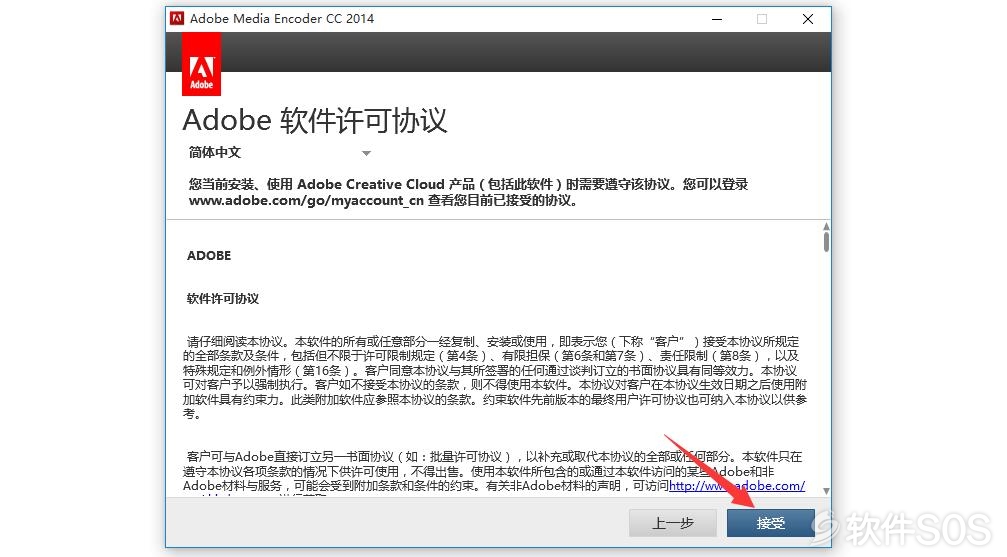This screenshot has width=1007, height=557.
Task: Click the Adobe Media Encoder CC 2014 title text
Action: [282, 19]
